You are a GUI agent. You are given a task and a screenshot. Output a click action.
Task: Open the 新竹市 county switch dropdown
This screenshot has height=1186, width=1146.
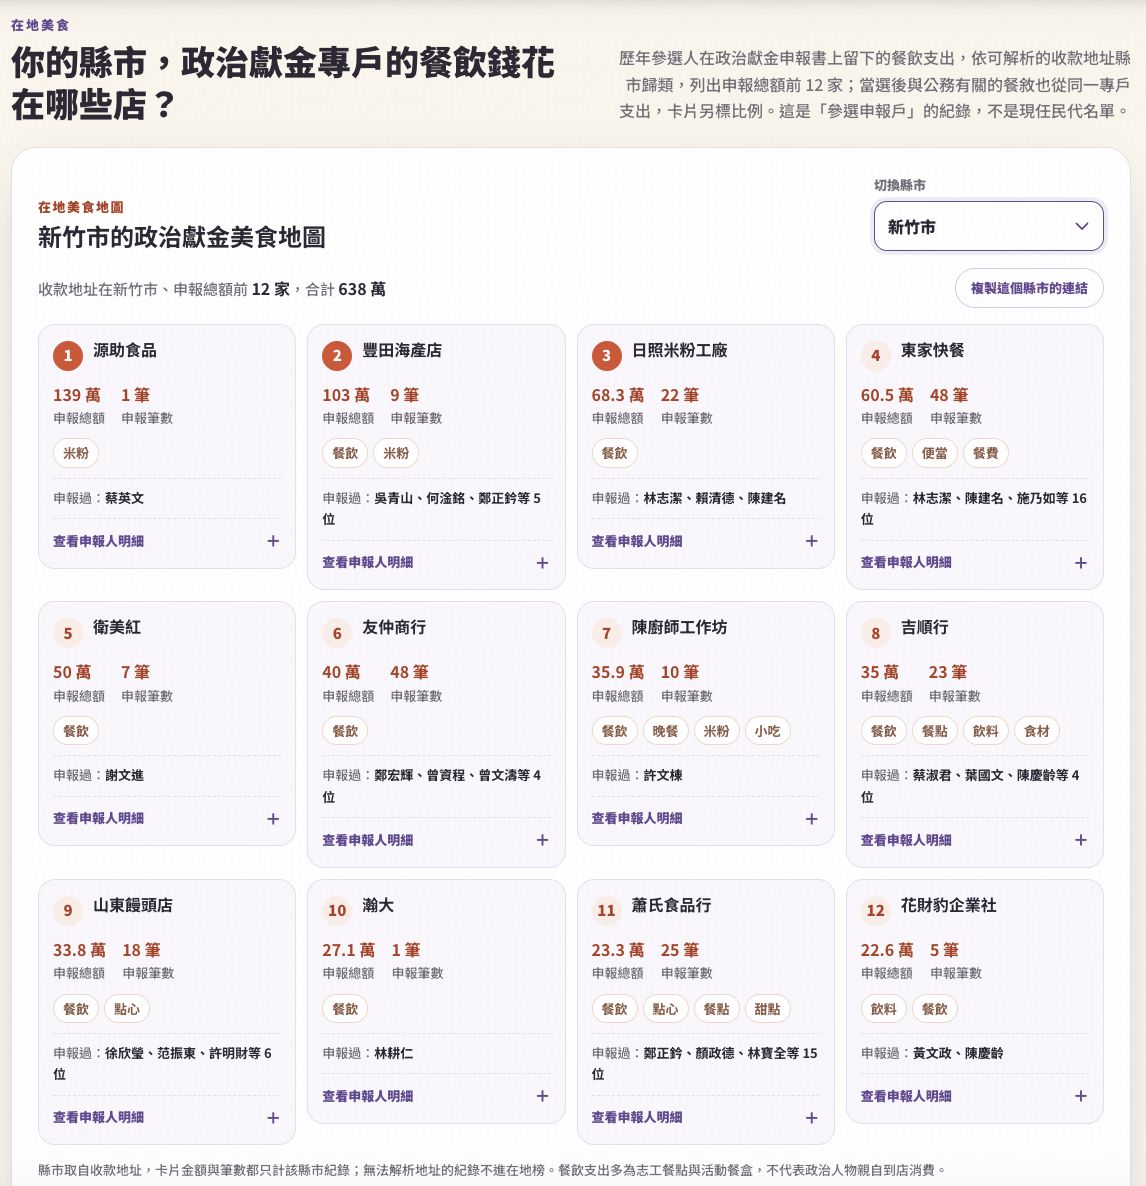(988, 226)
